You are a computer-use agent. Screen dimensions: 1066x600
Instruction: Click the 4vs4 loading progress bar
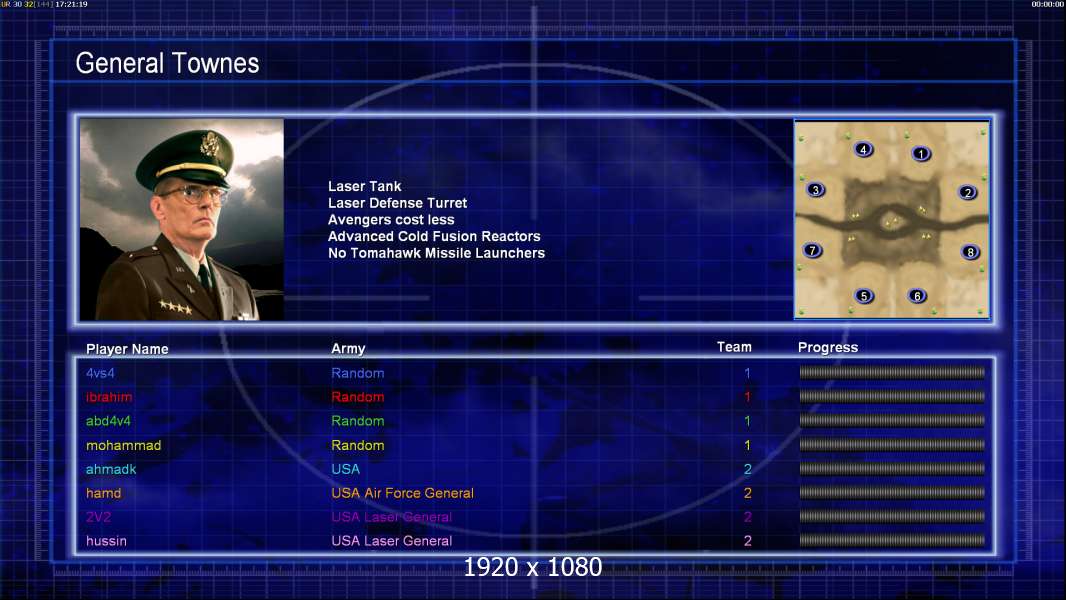point(892,372)
